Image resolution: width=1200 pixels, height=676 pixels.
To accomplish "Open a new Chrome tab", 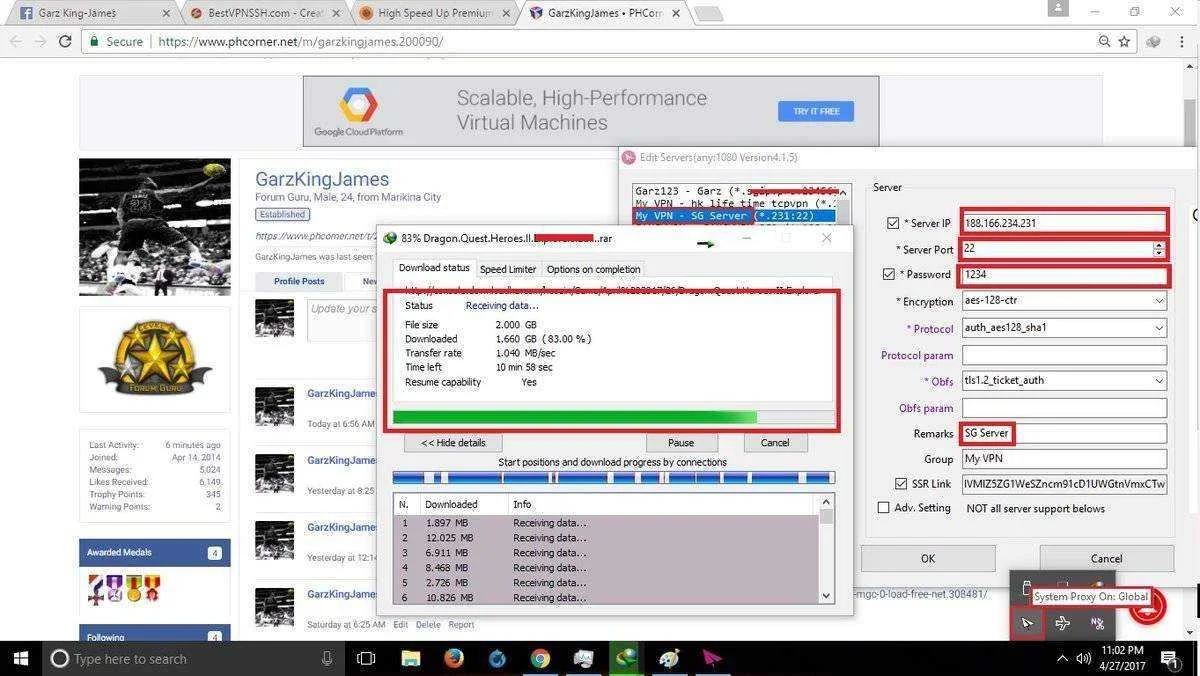I will (708, 14).
